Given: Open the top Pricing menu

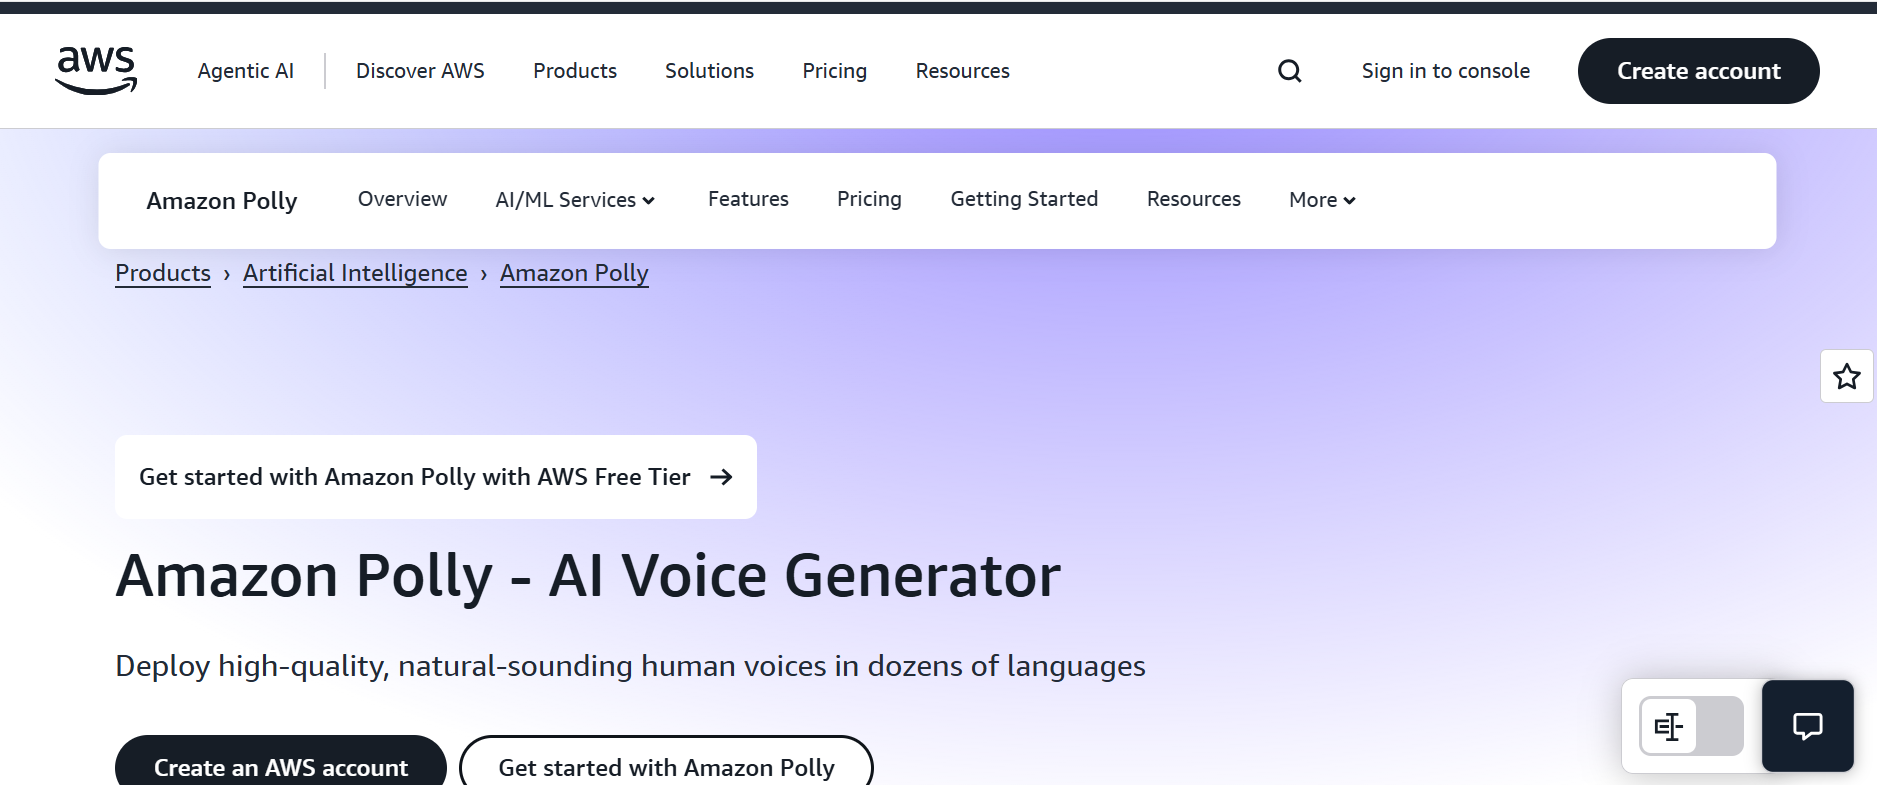Looking at the screenshot, I should point(834,71).
